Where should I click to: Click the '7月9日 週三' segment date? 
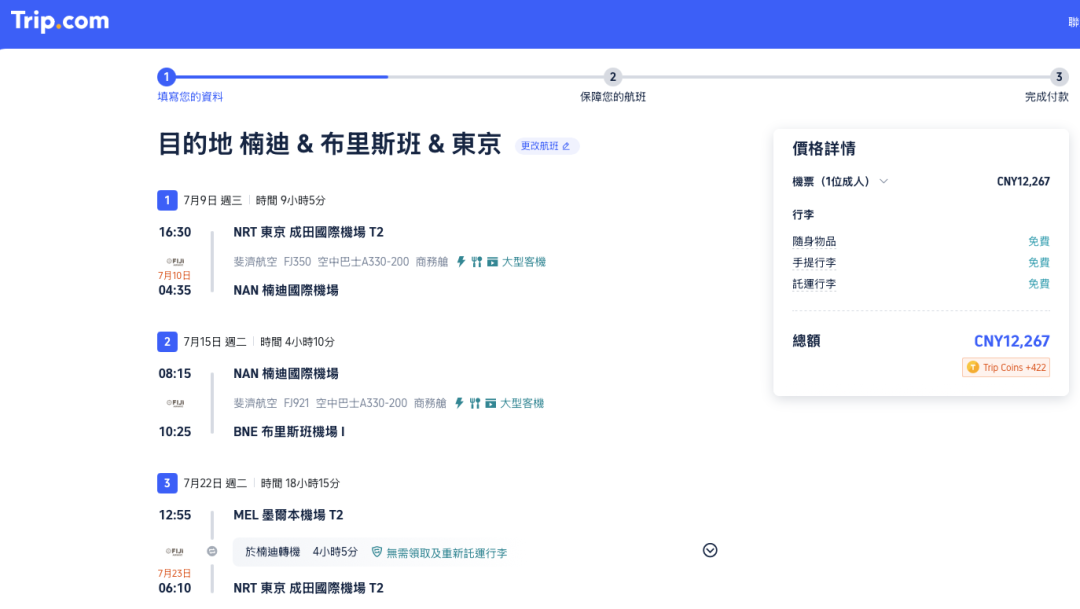pyautogui.click(x=213, y=200)
